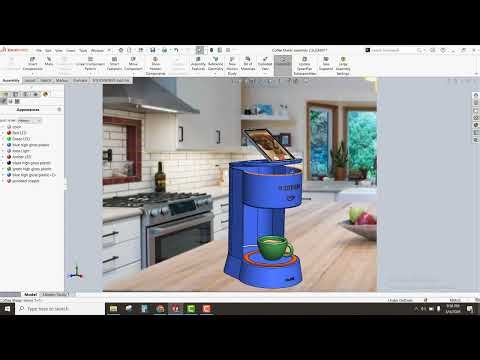Open the taskbar notification center
The image size is (480, 360).
(470, 309)
